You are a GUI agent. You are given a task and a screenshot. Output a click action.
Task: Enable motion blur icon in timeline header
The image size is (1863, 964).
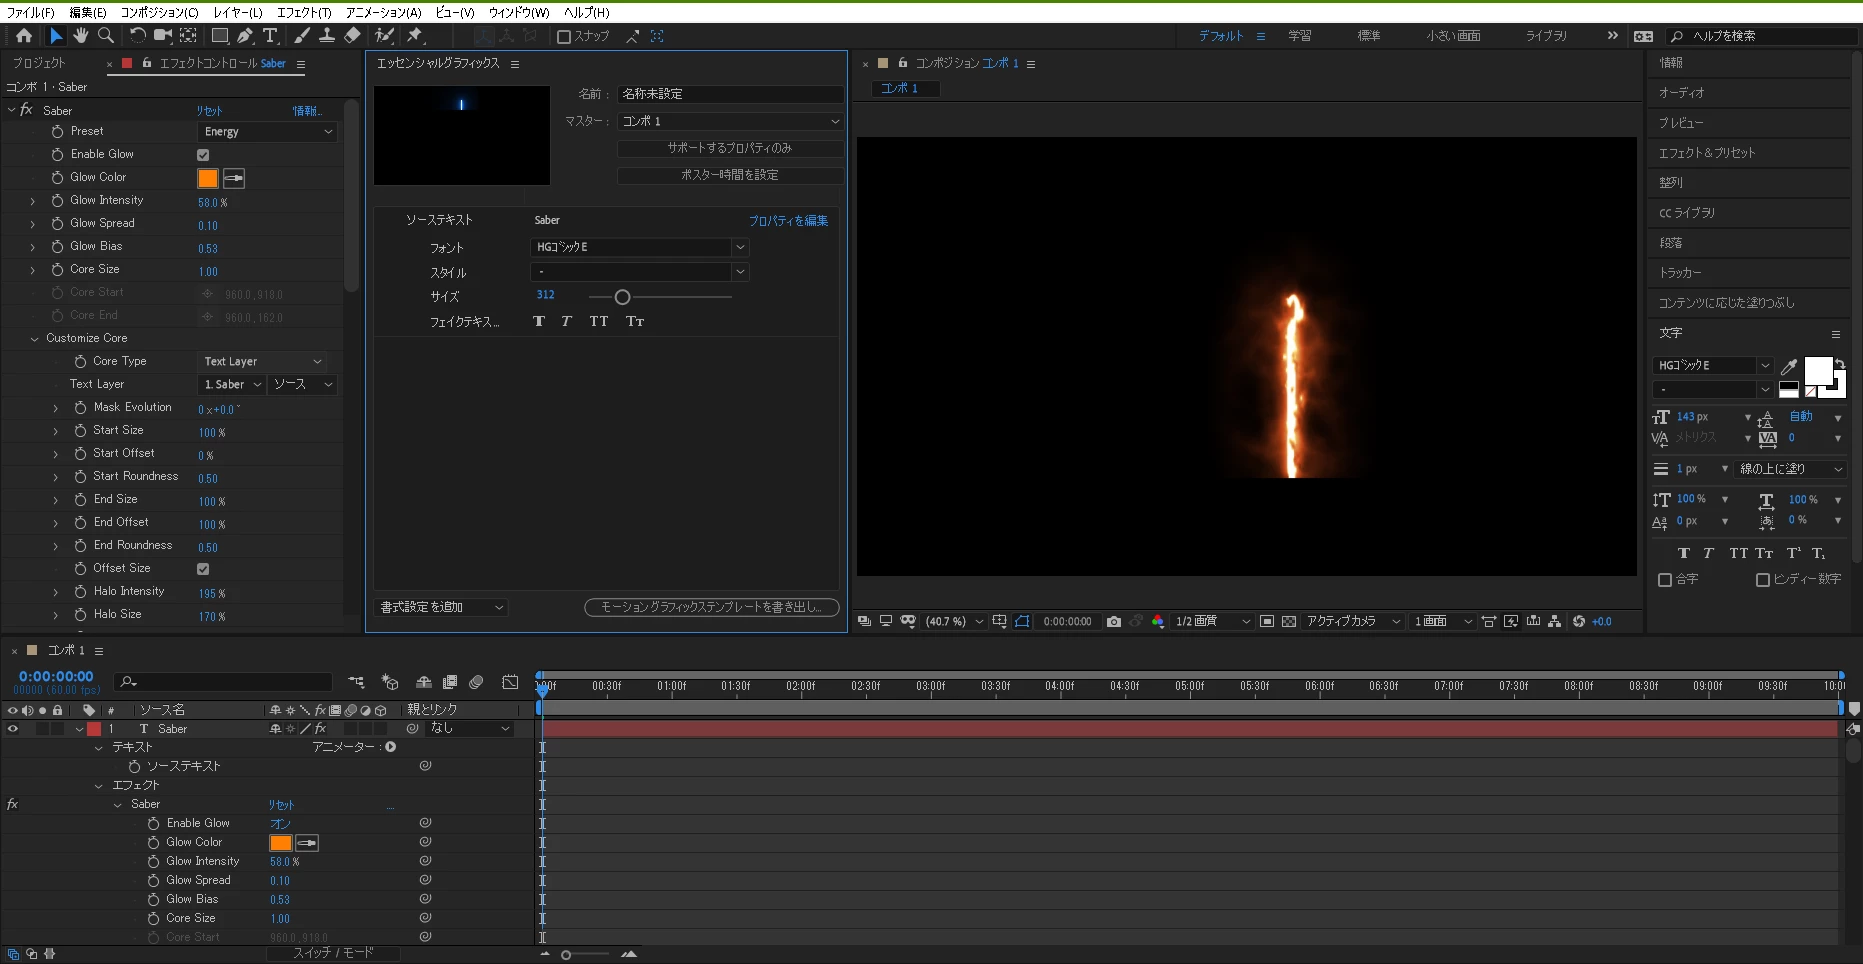coord(476,682)
